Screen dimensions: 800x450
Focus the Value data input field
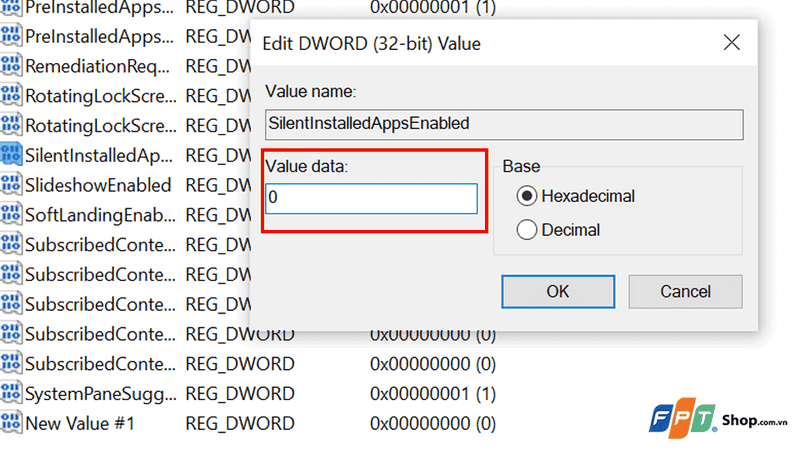[371, 198]
